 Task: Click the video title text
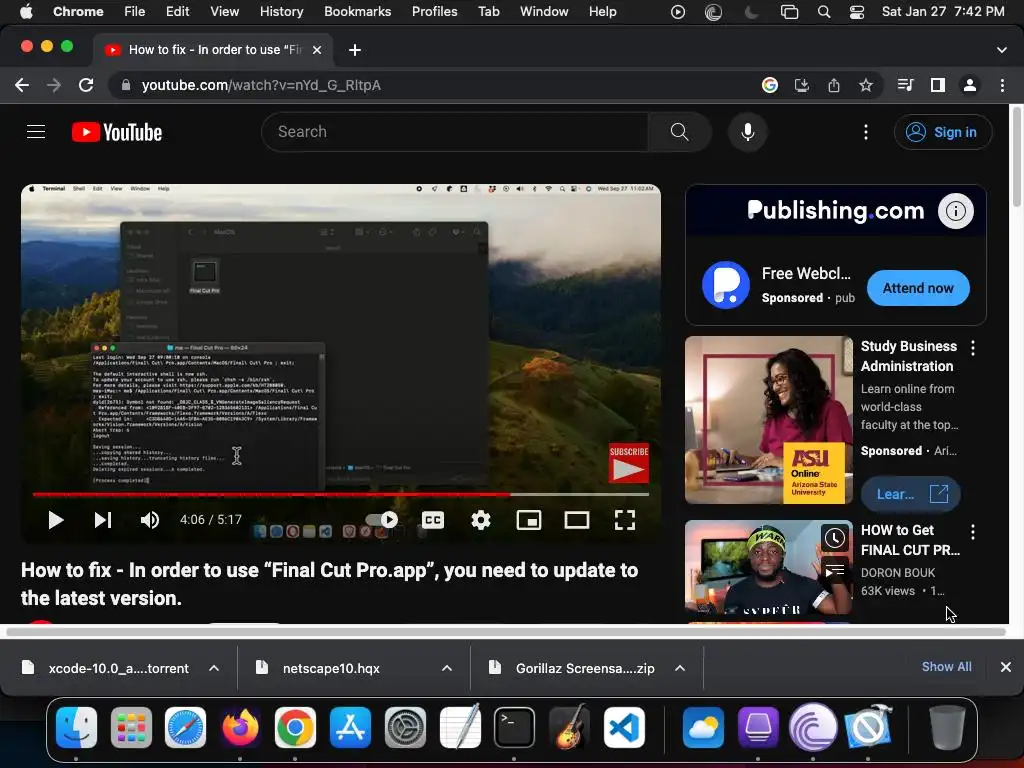tap(329, 584)
